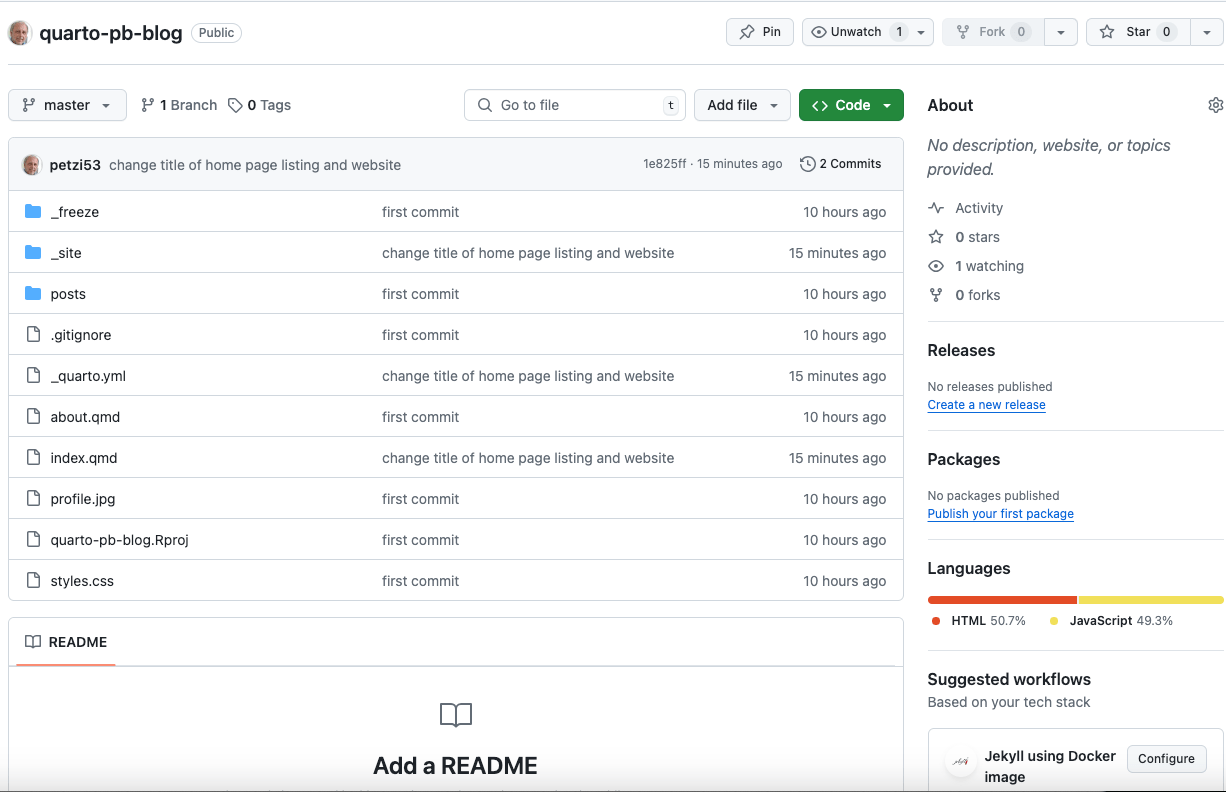Open the 0 stars link
The height and width of the screenshot is (792, 1226).
964,237
